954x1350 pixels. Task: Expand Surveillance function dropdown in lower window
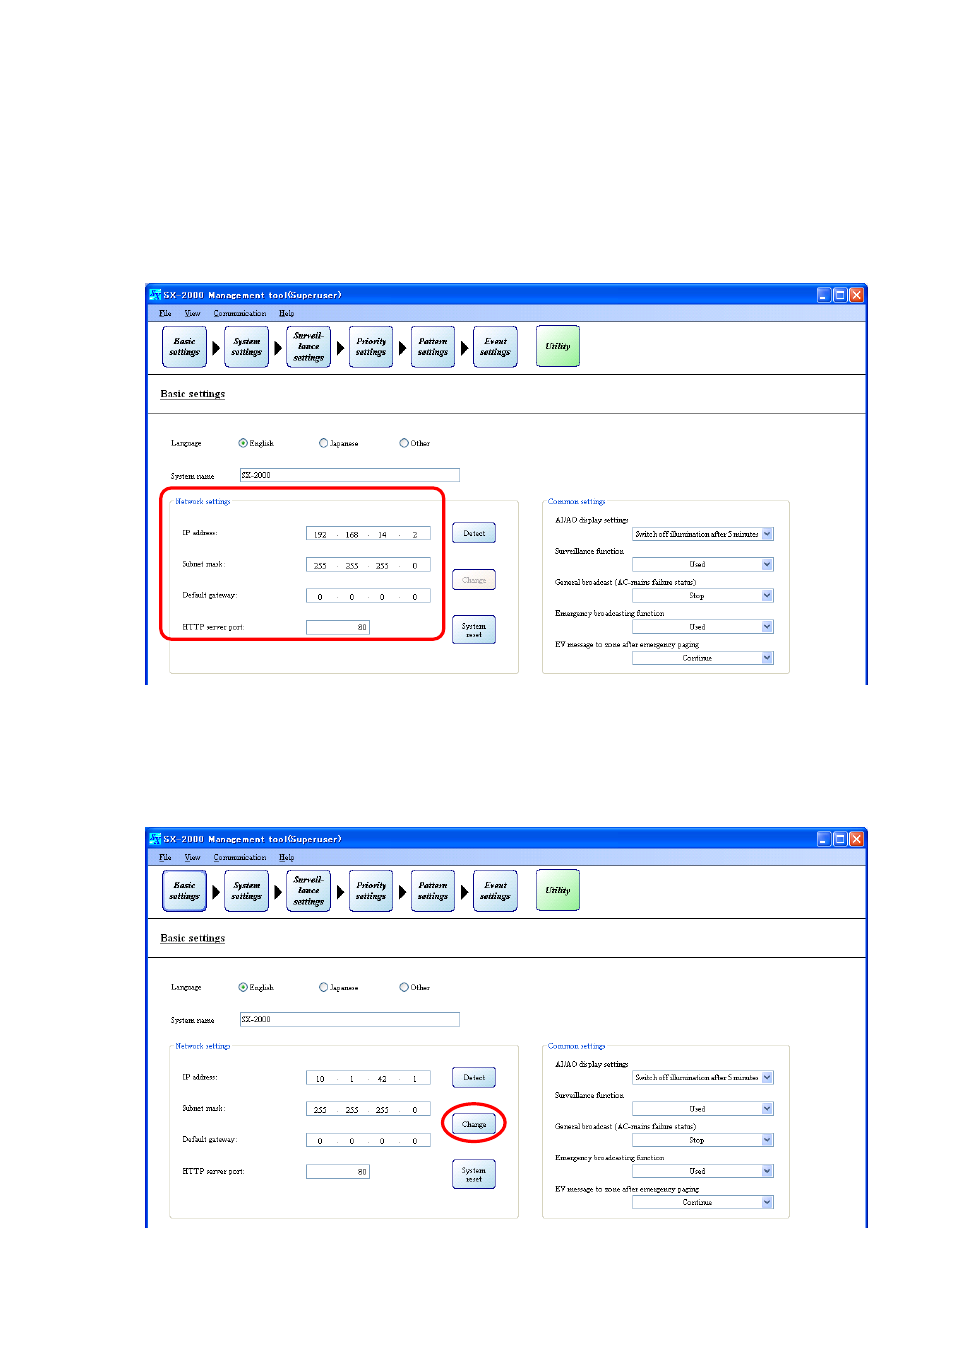point(768,1109)
